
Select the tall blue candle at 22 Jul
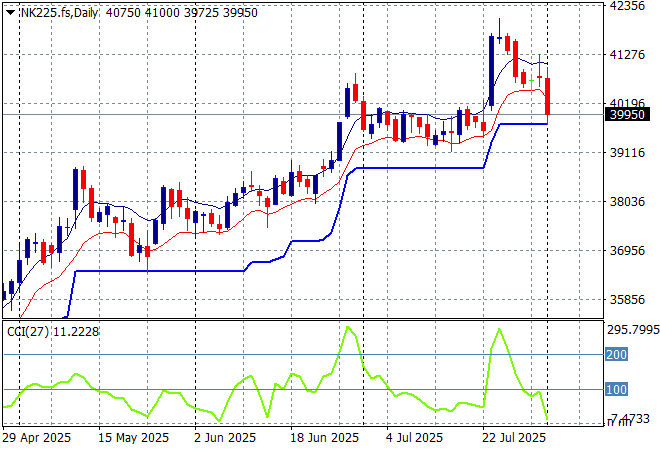click(491, 71)
